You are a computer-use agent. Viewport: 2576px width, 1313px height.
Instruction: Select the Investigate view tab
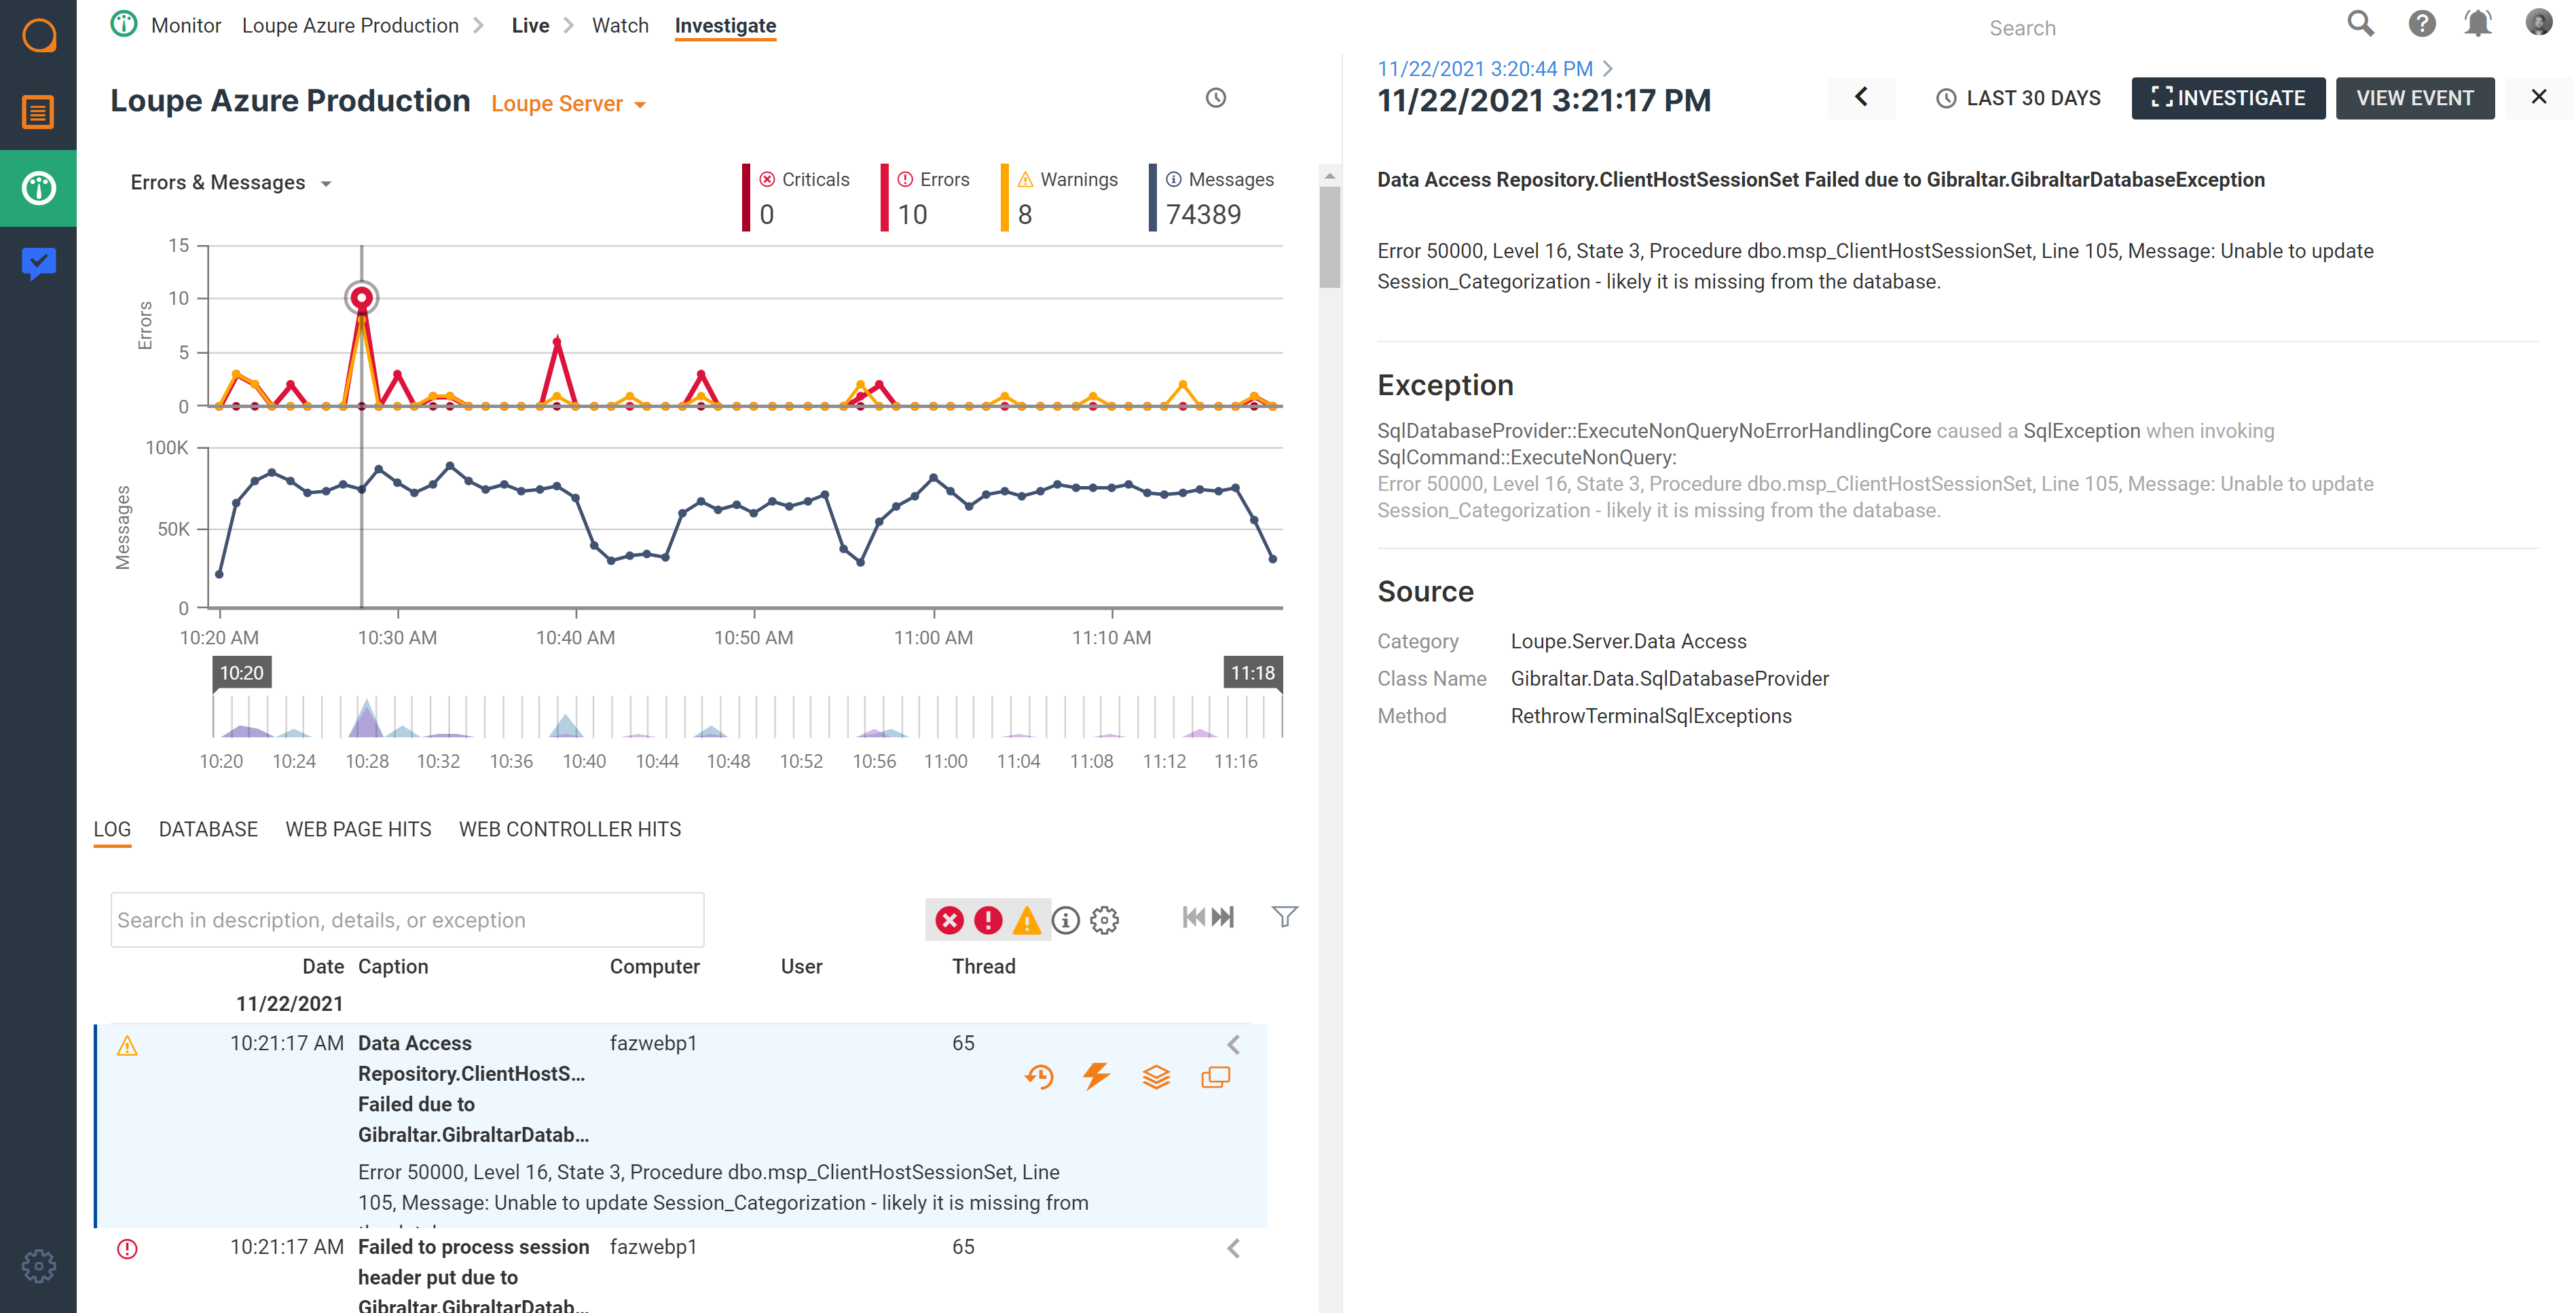point(725,25)
